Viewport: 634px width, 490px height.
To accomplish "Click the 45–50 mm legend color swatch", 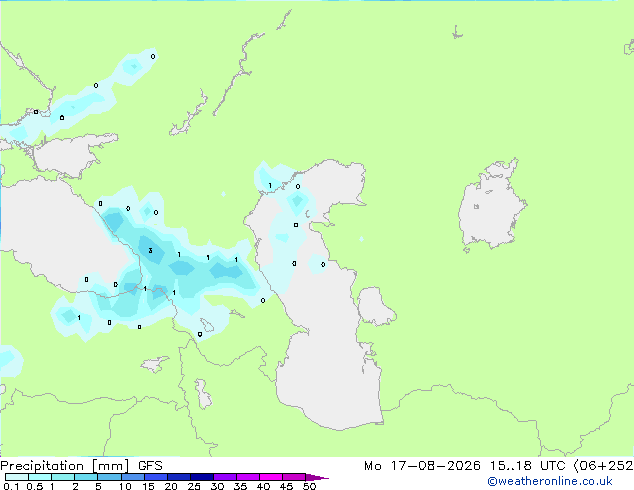I will (x=294, y=477).
